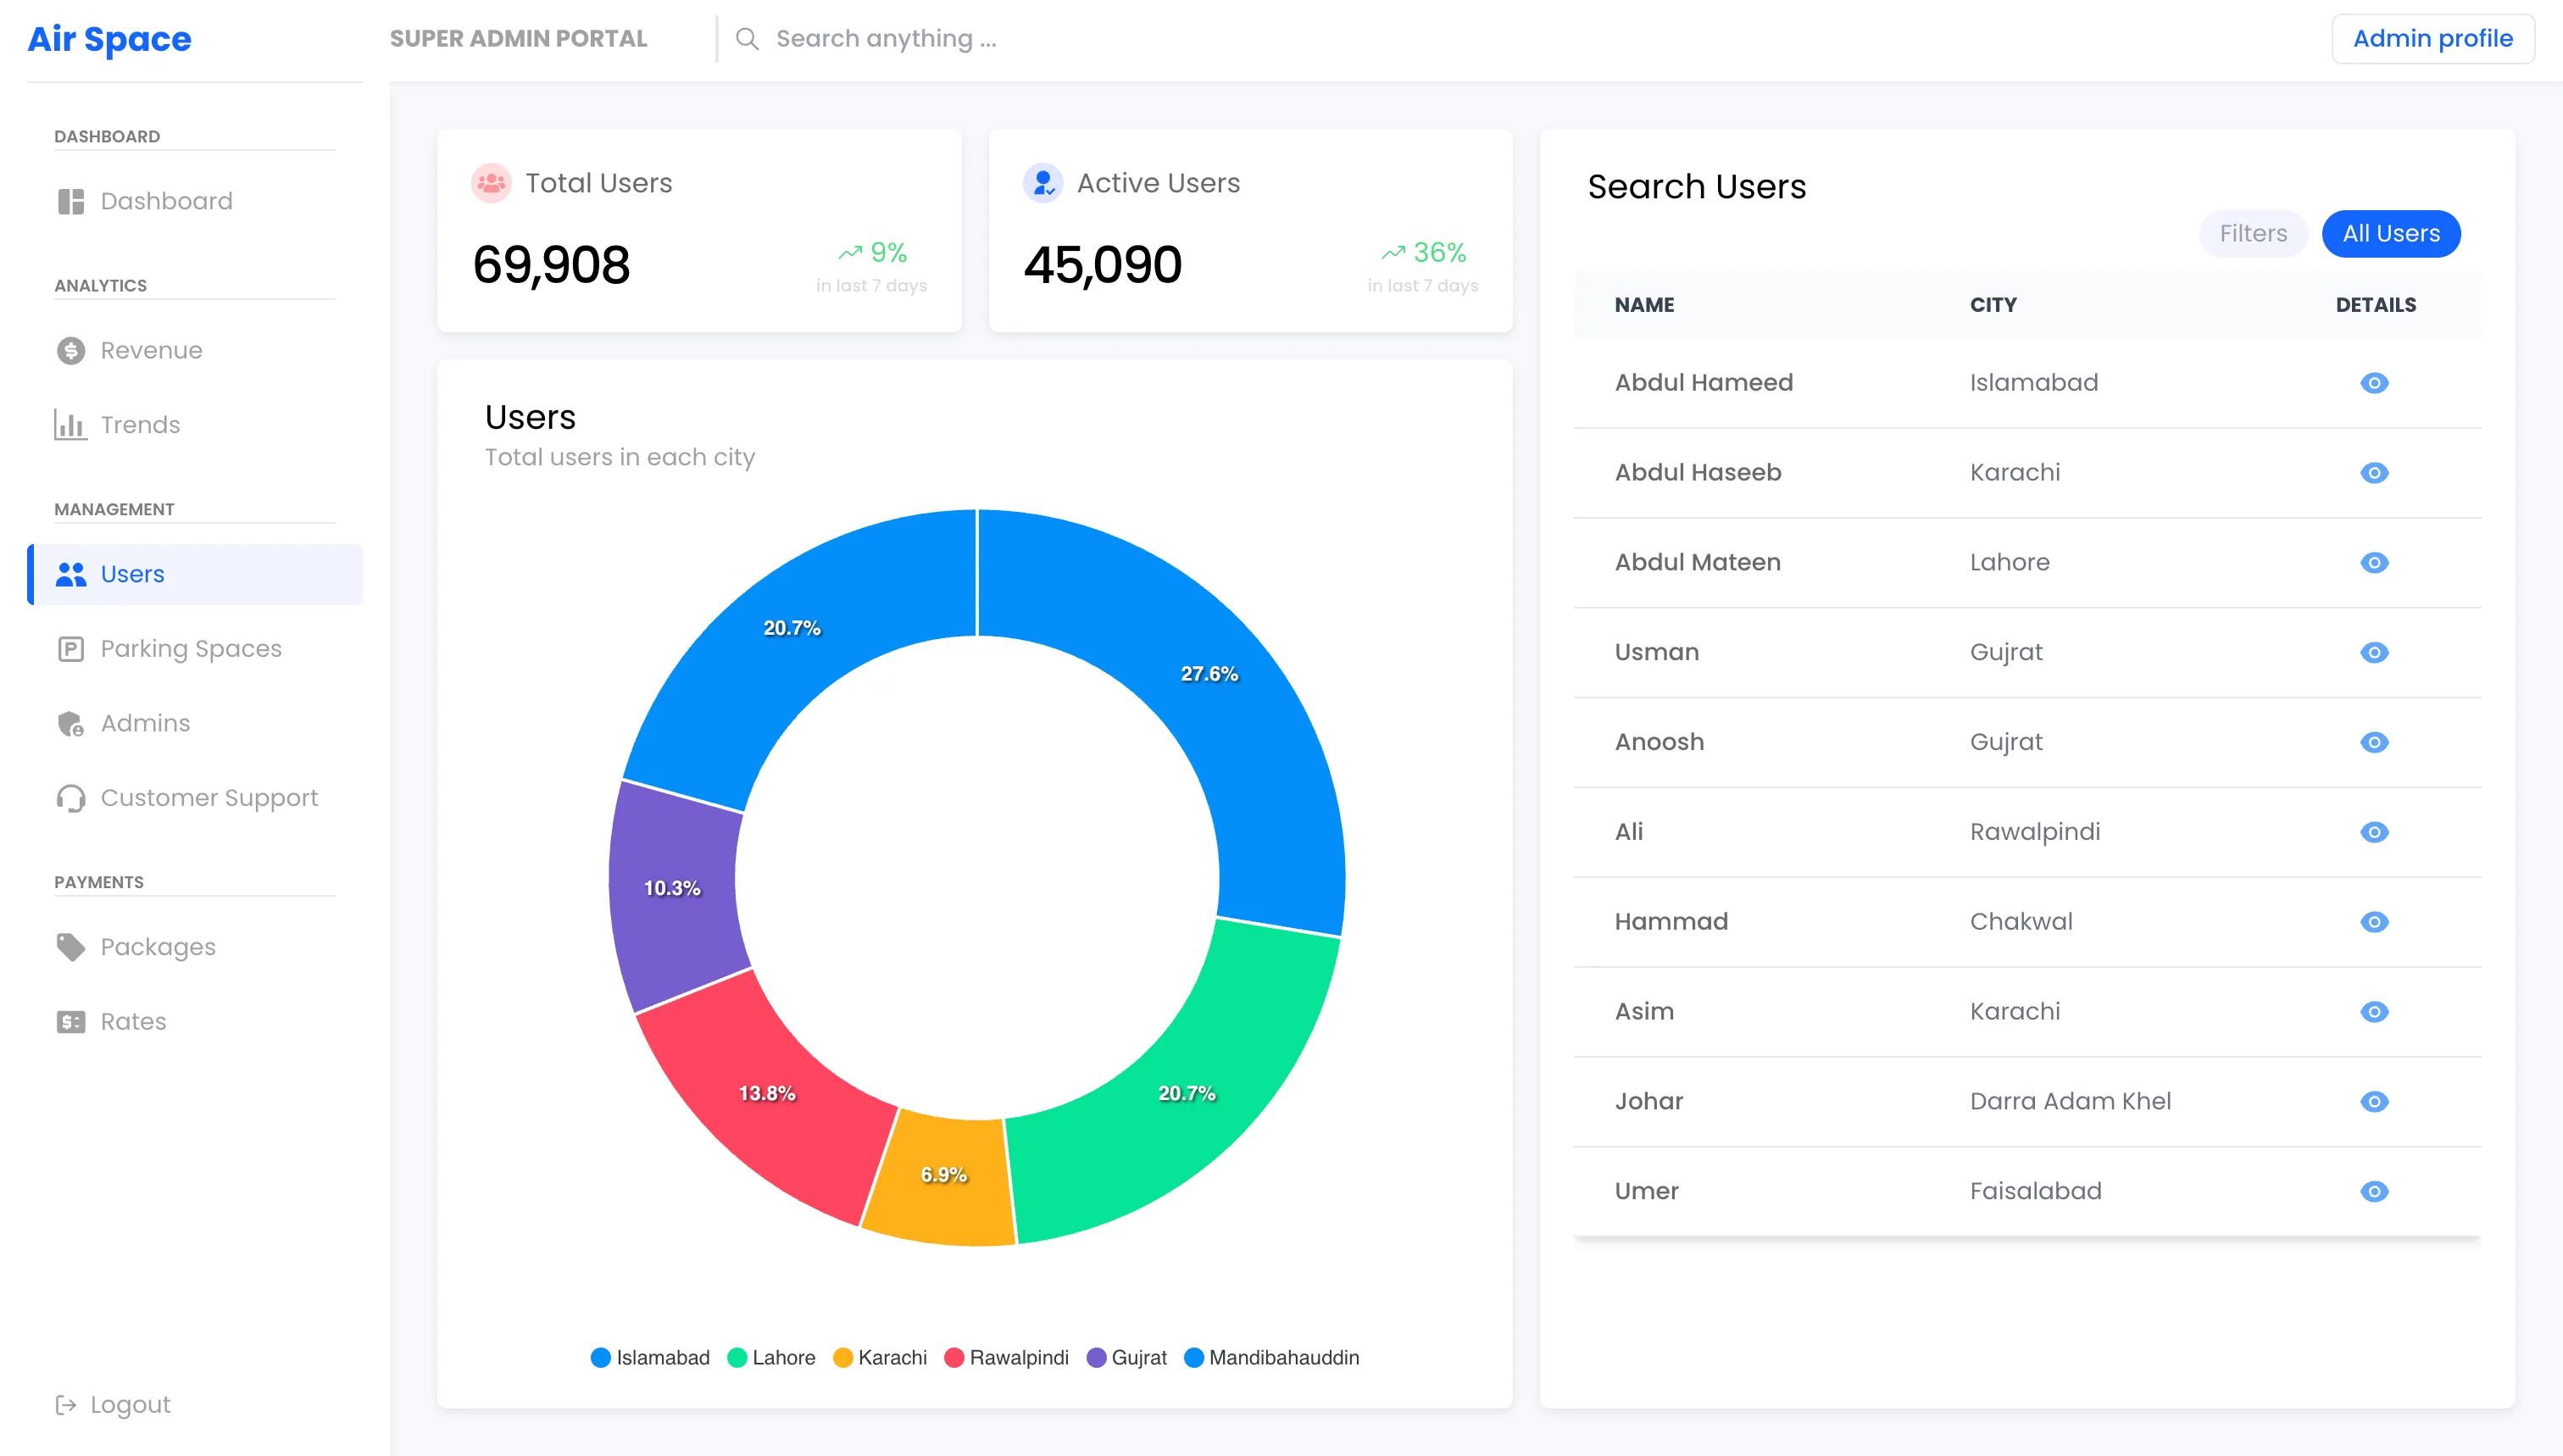Image resolution: width=2563 pixels, height=1456 pixels.
Task: Open Revenue via its dollar coin icon
Action: pos(70,350)
